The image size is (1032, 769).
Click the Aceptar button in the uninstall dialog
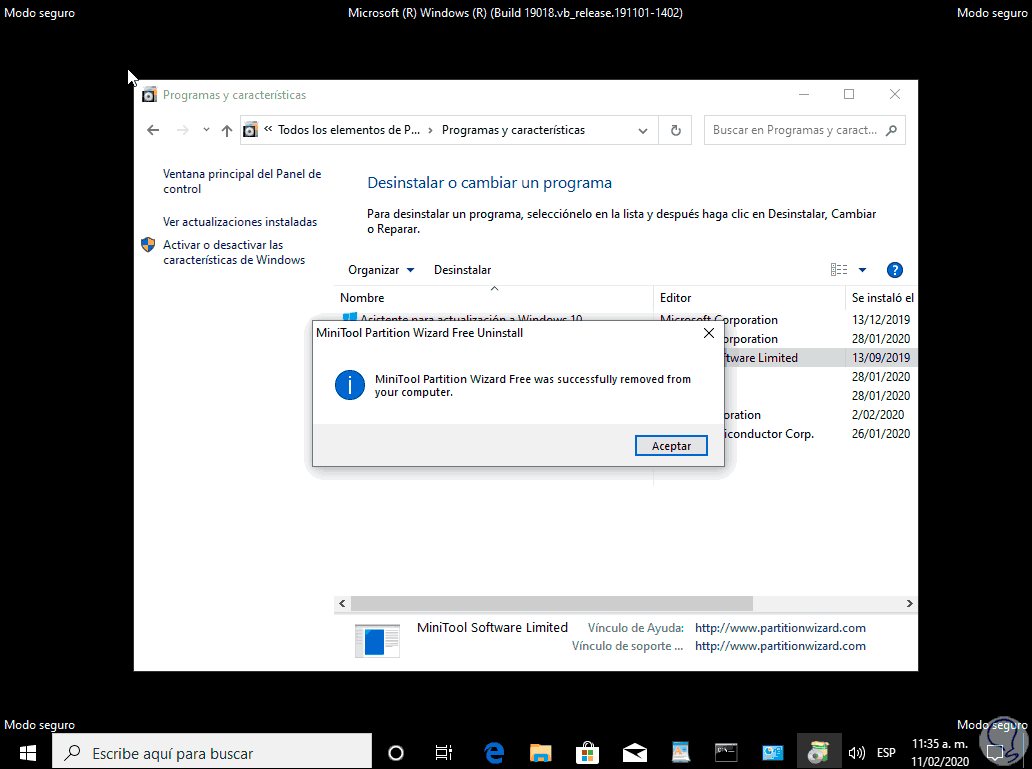pyautogui.click(x=671, y=446)
